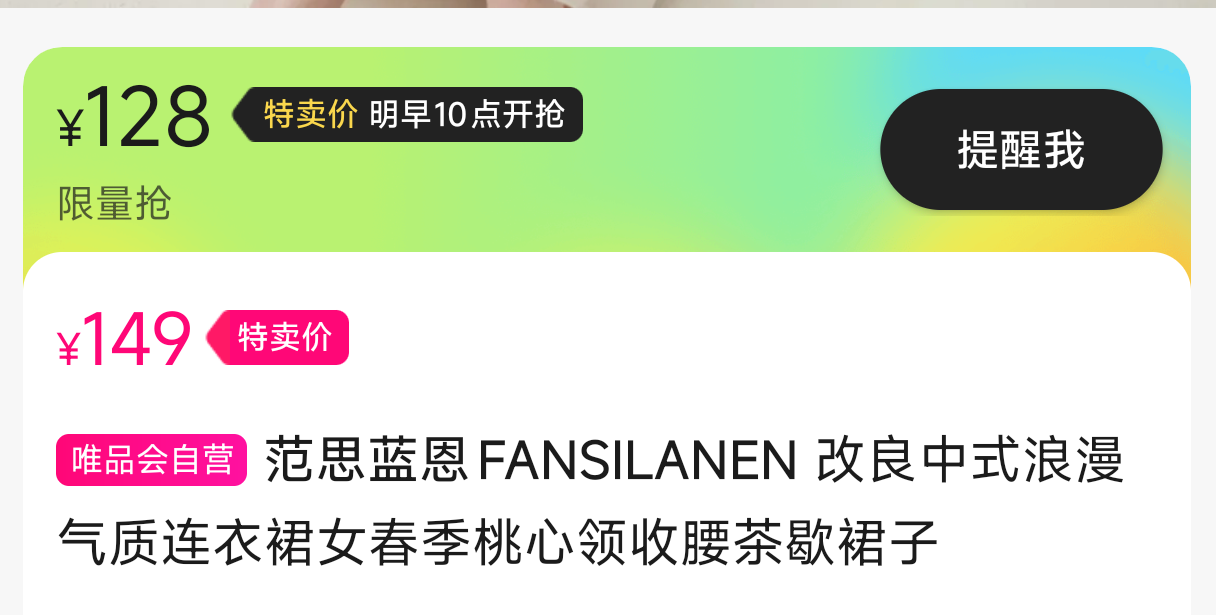The image size is (1216, 615).
Task: Tap the green gradient presale banner
Action: (x=607, y=150)
